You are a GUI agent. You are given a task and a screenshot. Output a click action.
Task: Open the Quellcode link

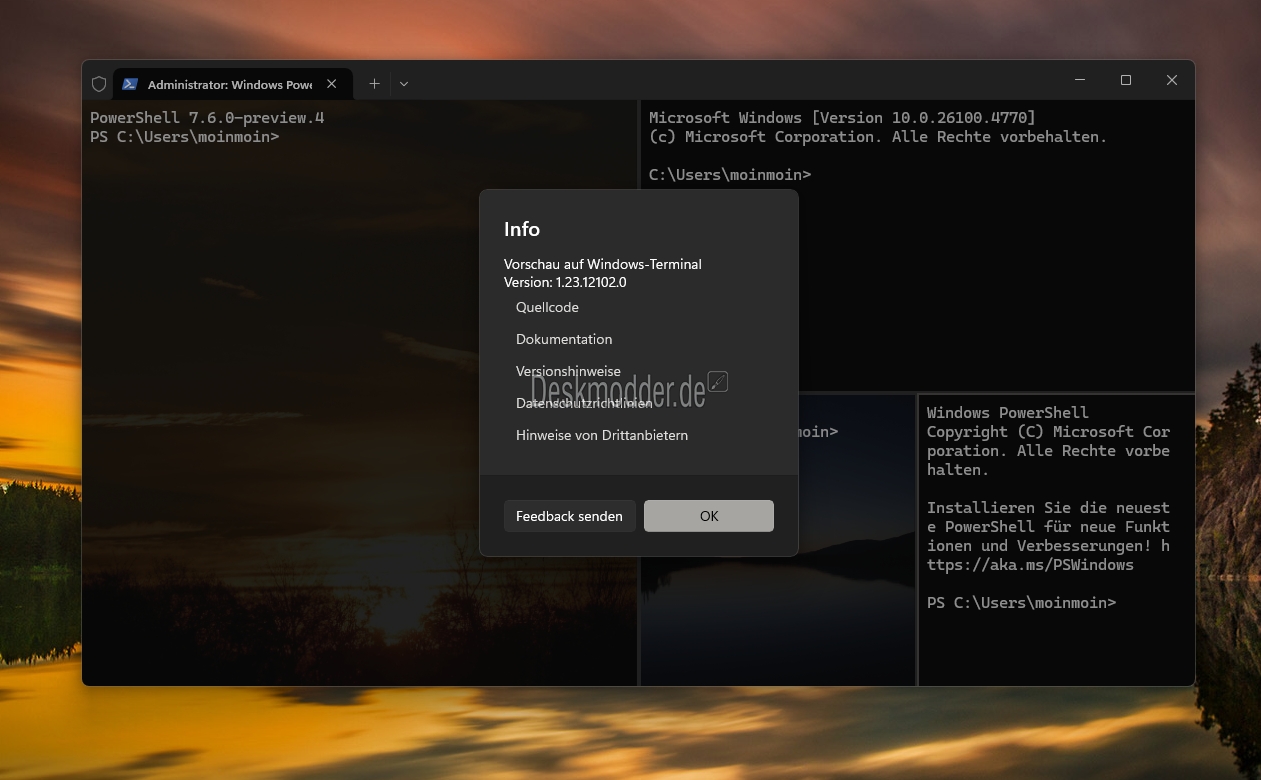coord(547,307)
